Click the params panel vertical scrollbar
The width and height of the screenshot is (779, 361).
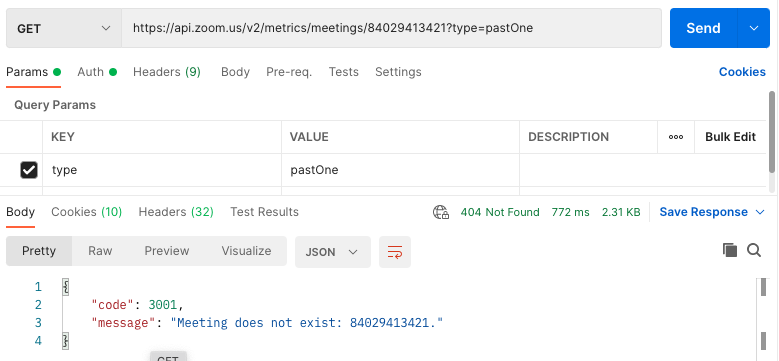(x=772, y=132)
